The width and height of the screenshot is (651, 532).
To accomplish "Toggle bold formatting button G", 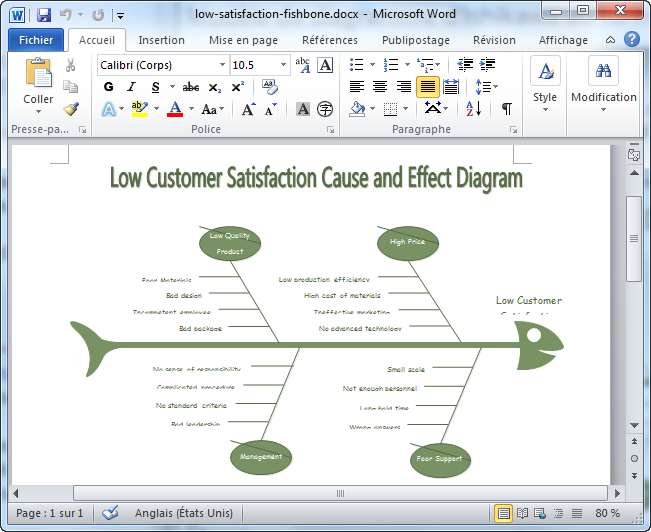I will coord(108,87).
